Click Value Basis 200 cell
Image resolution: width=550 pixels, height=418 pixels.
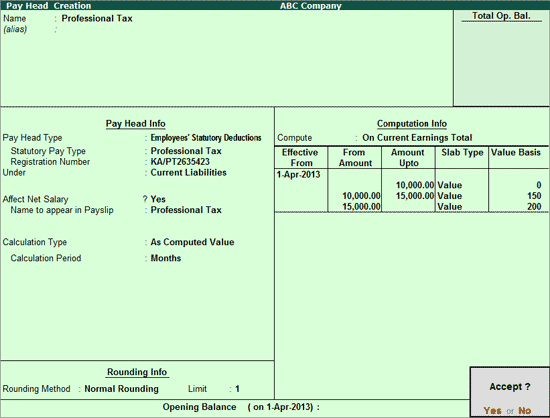pos(534,207)
